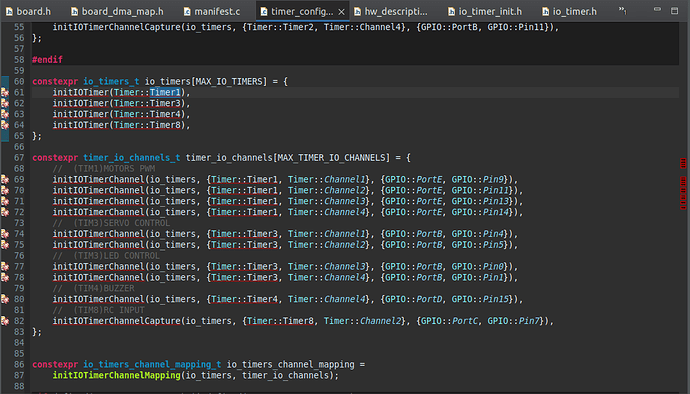
Task: Click timer_io_channels_t type on line 67
Action: pyautogui.click(x=132, y=158)
